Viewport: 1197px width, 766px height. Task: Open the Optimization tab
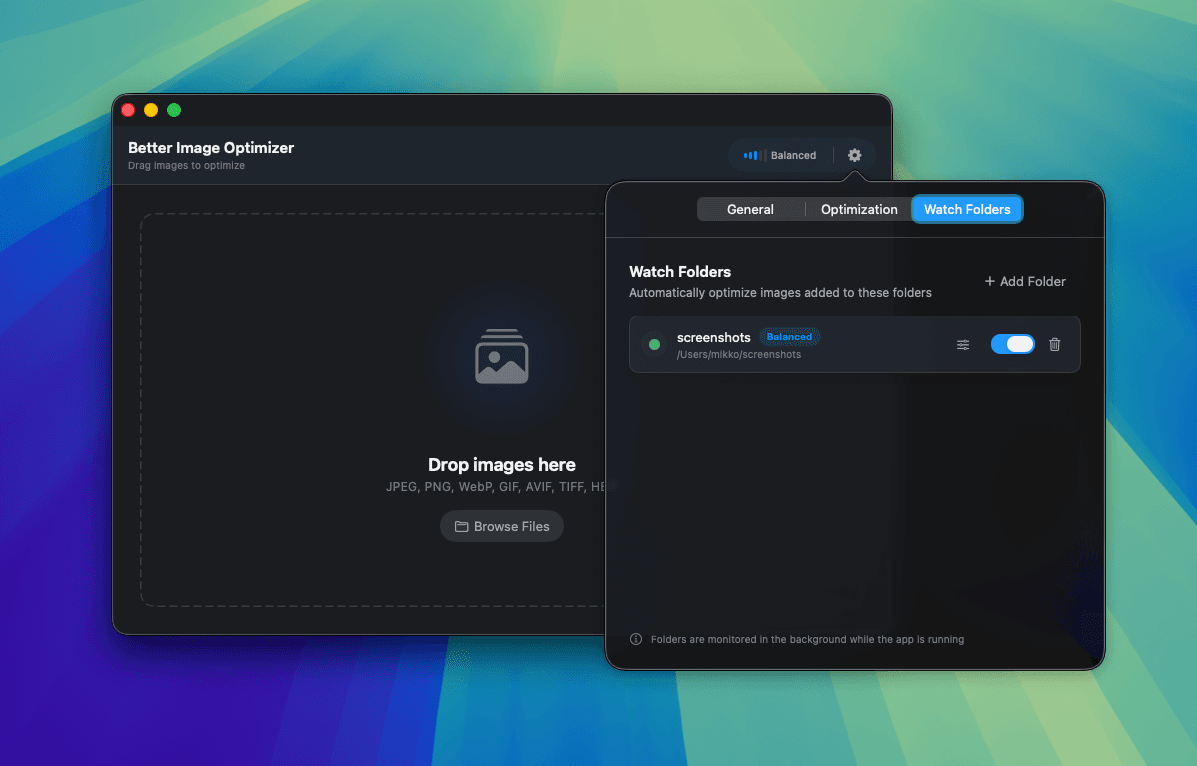point(858,209)
